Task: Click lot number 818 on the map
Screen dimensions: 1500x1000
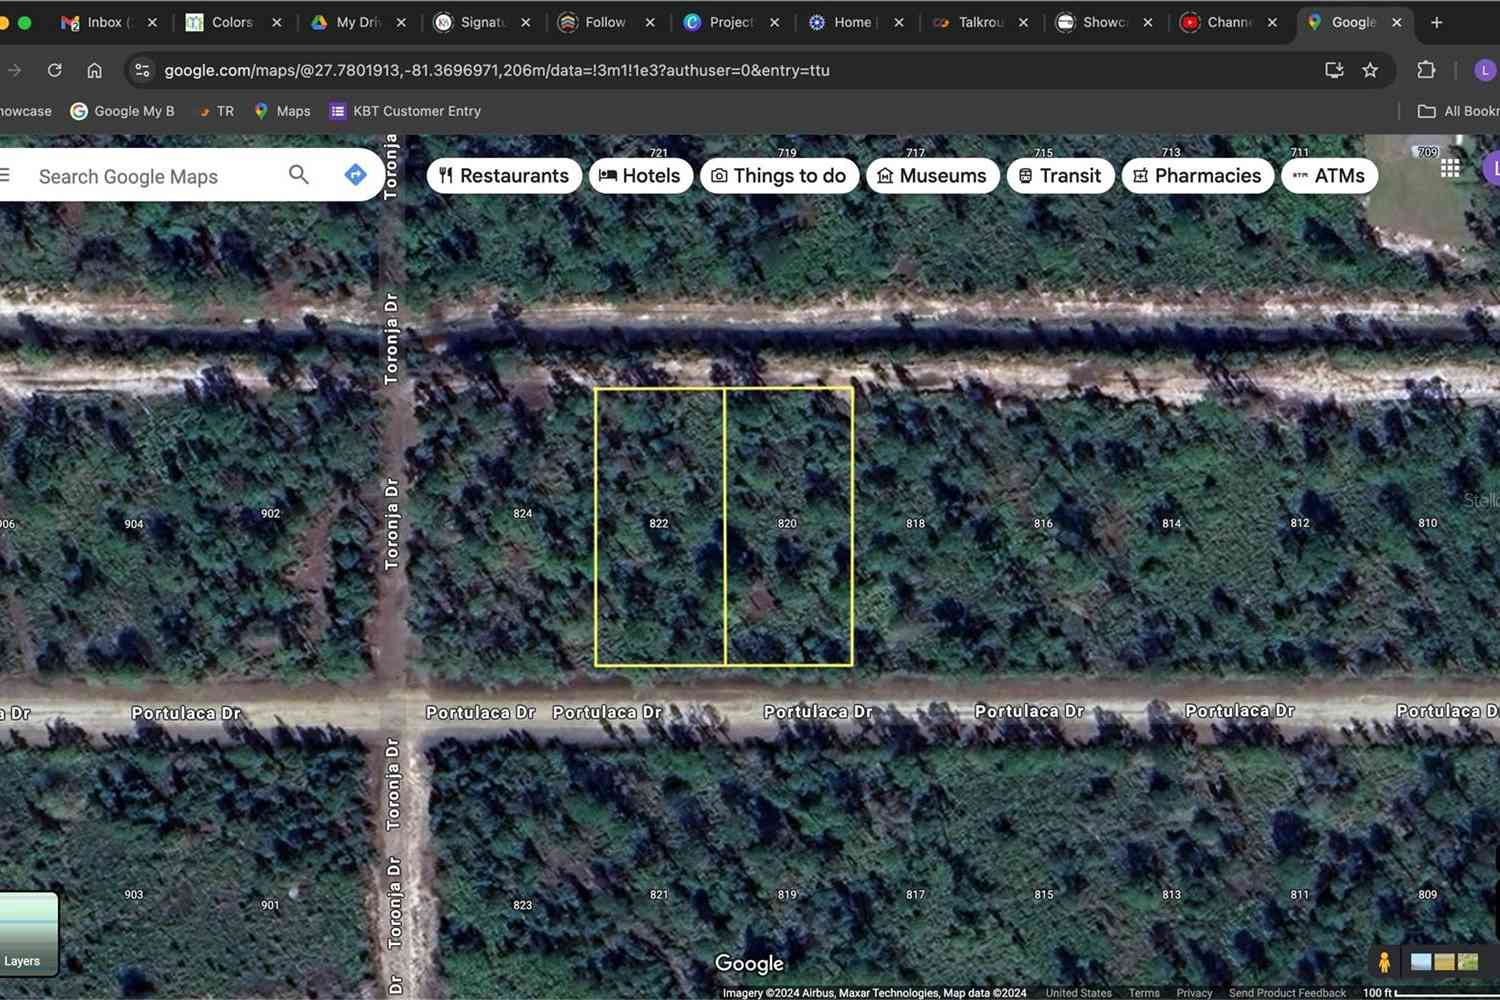Action: tap(915, 523)
